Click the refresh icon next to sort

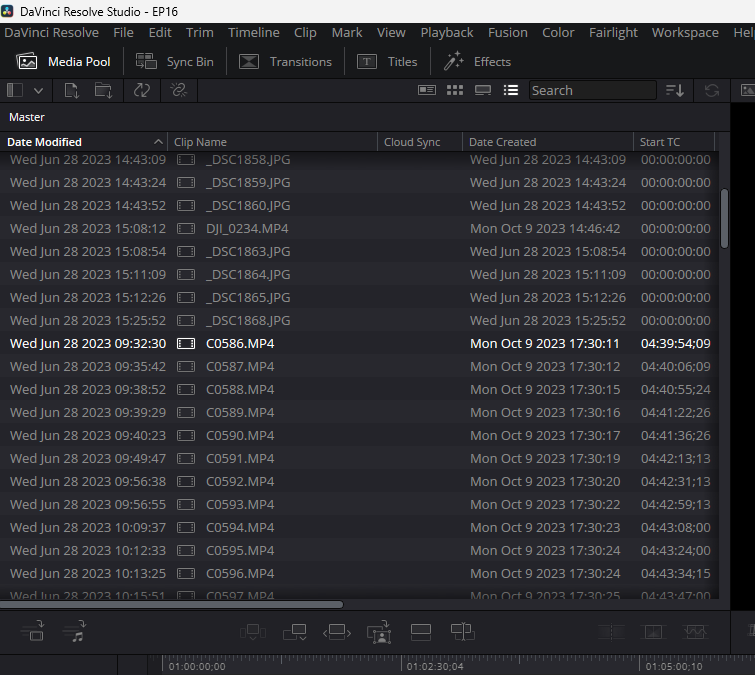point(712,91)
